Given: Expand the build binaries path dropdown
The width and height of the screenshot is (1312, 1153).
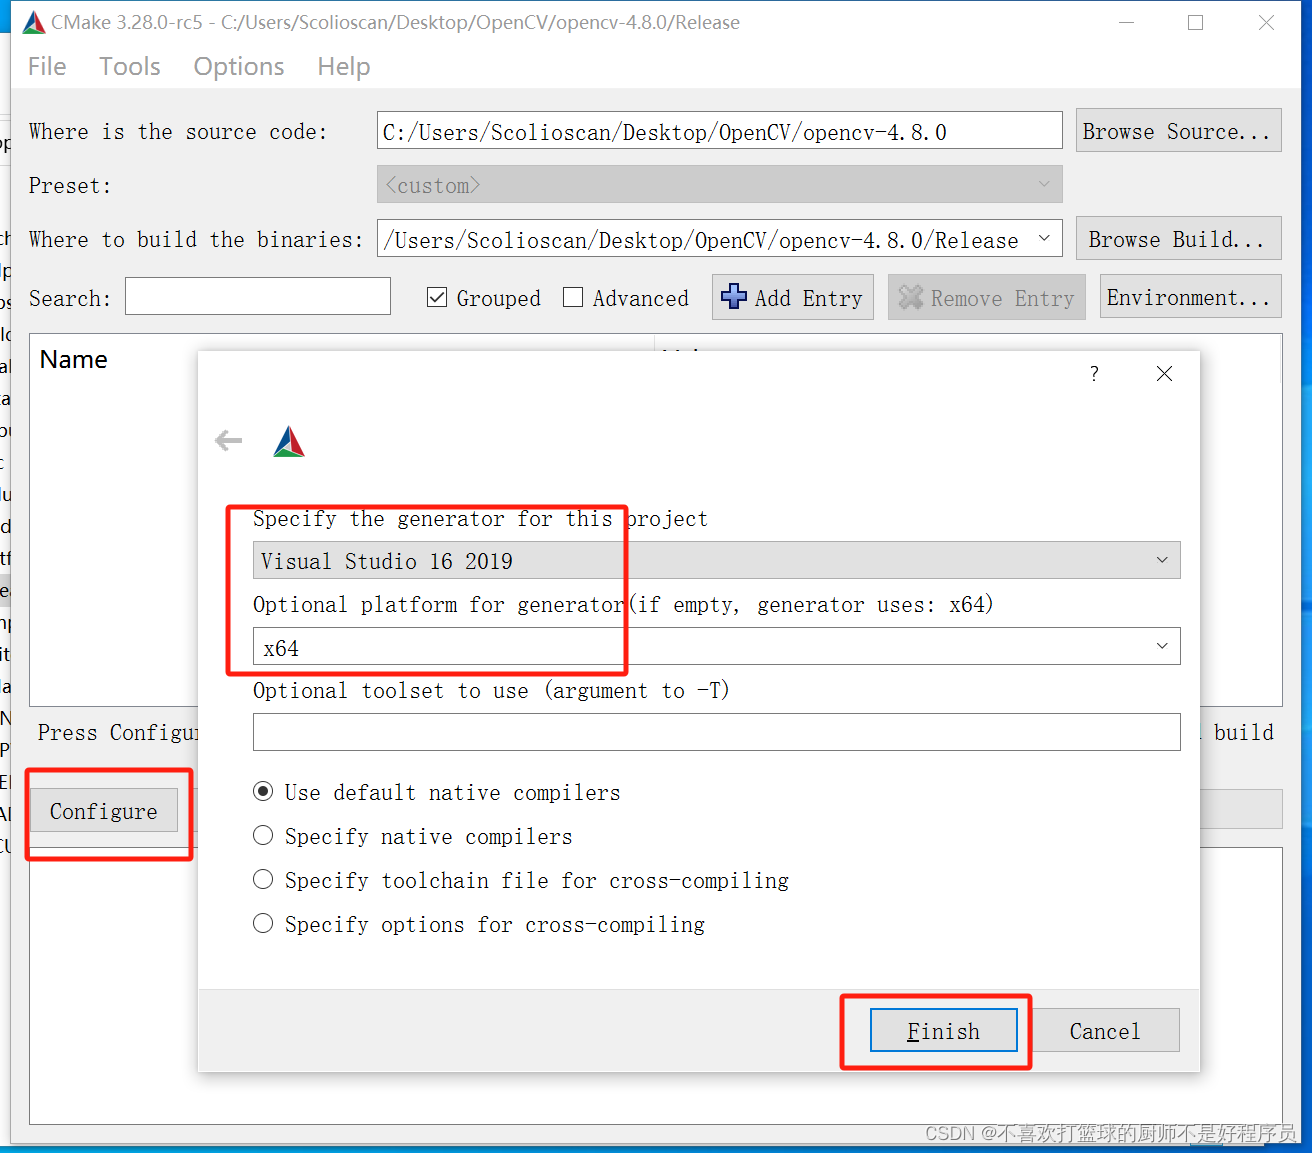Looking at the screenshot, I should [1044, 239].
